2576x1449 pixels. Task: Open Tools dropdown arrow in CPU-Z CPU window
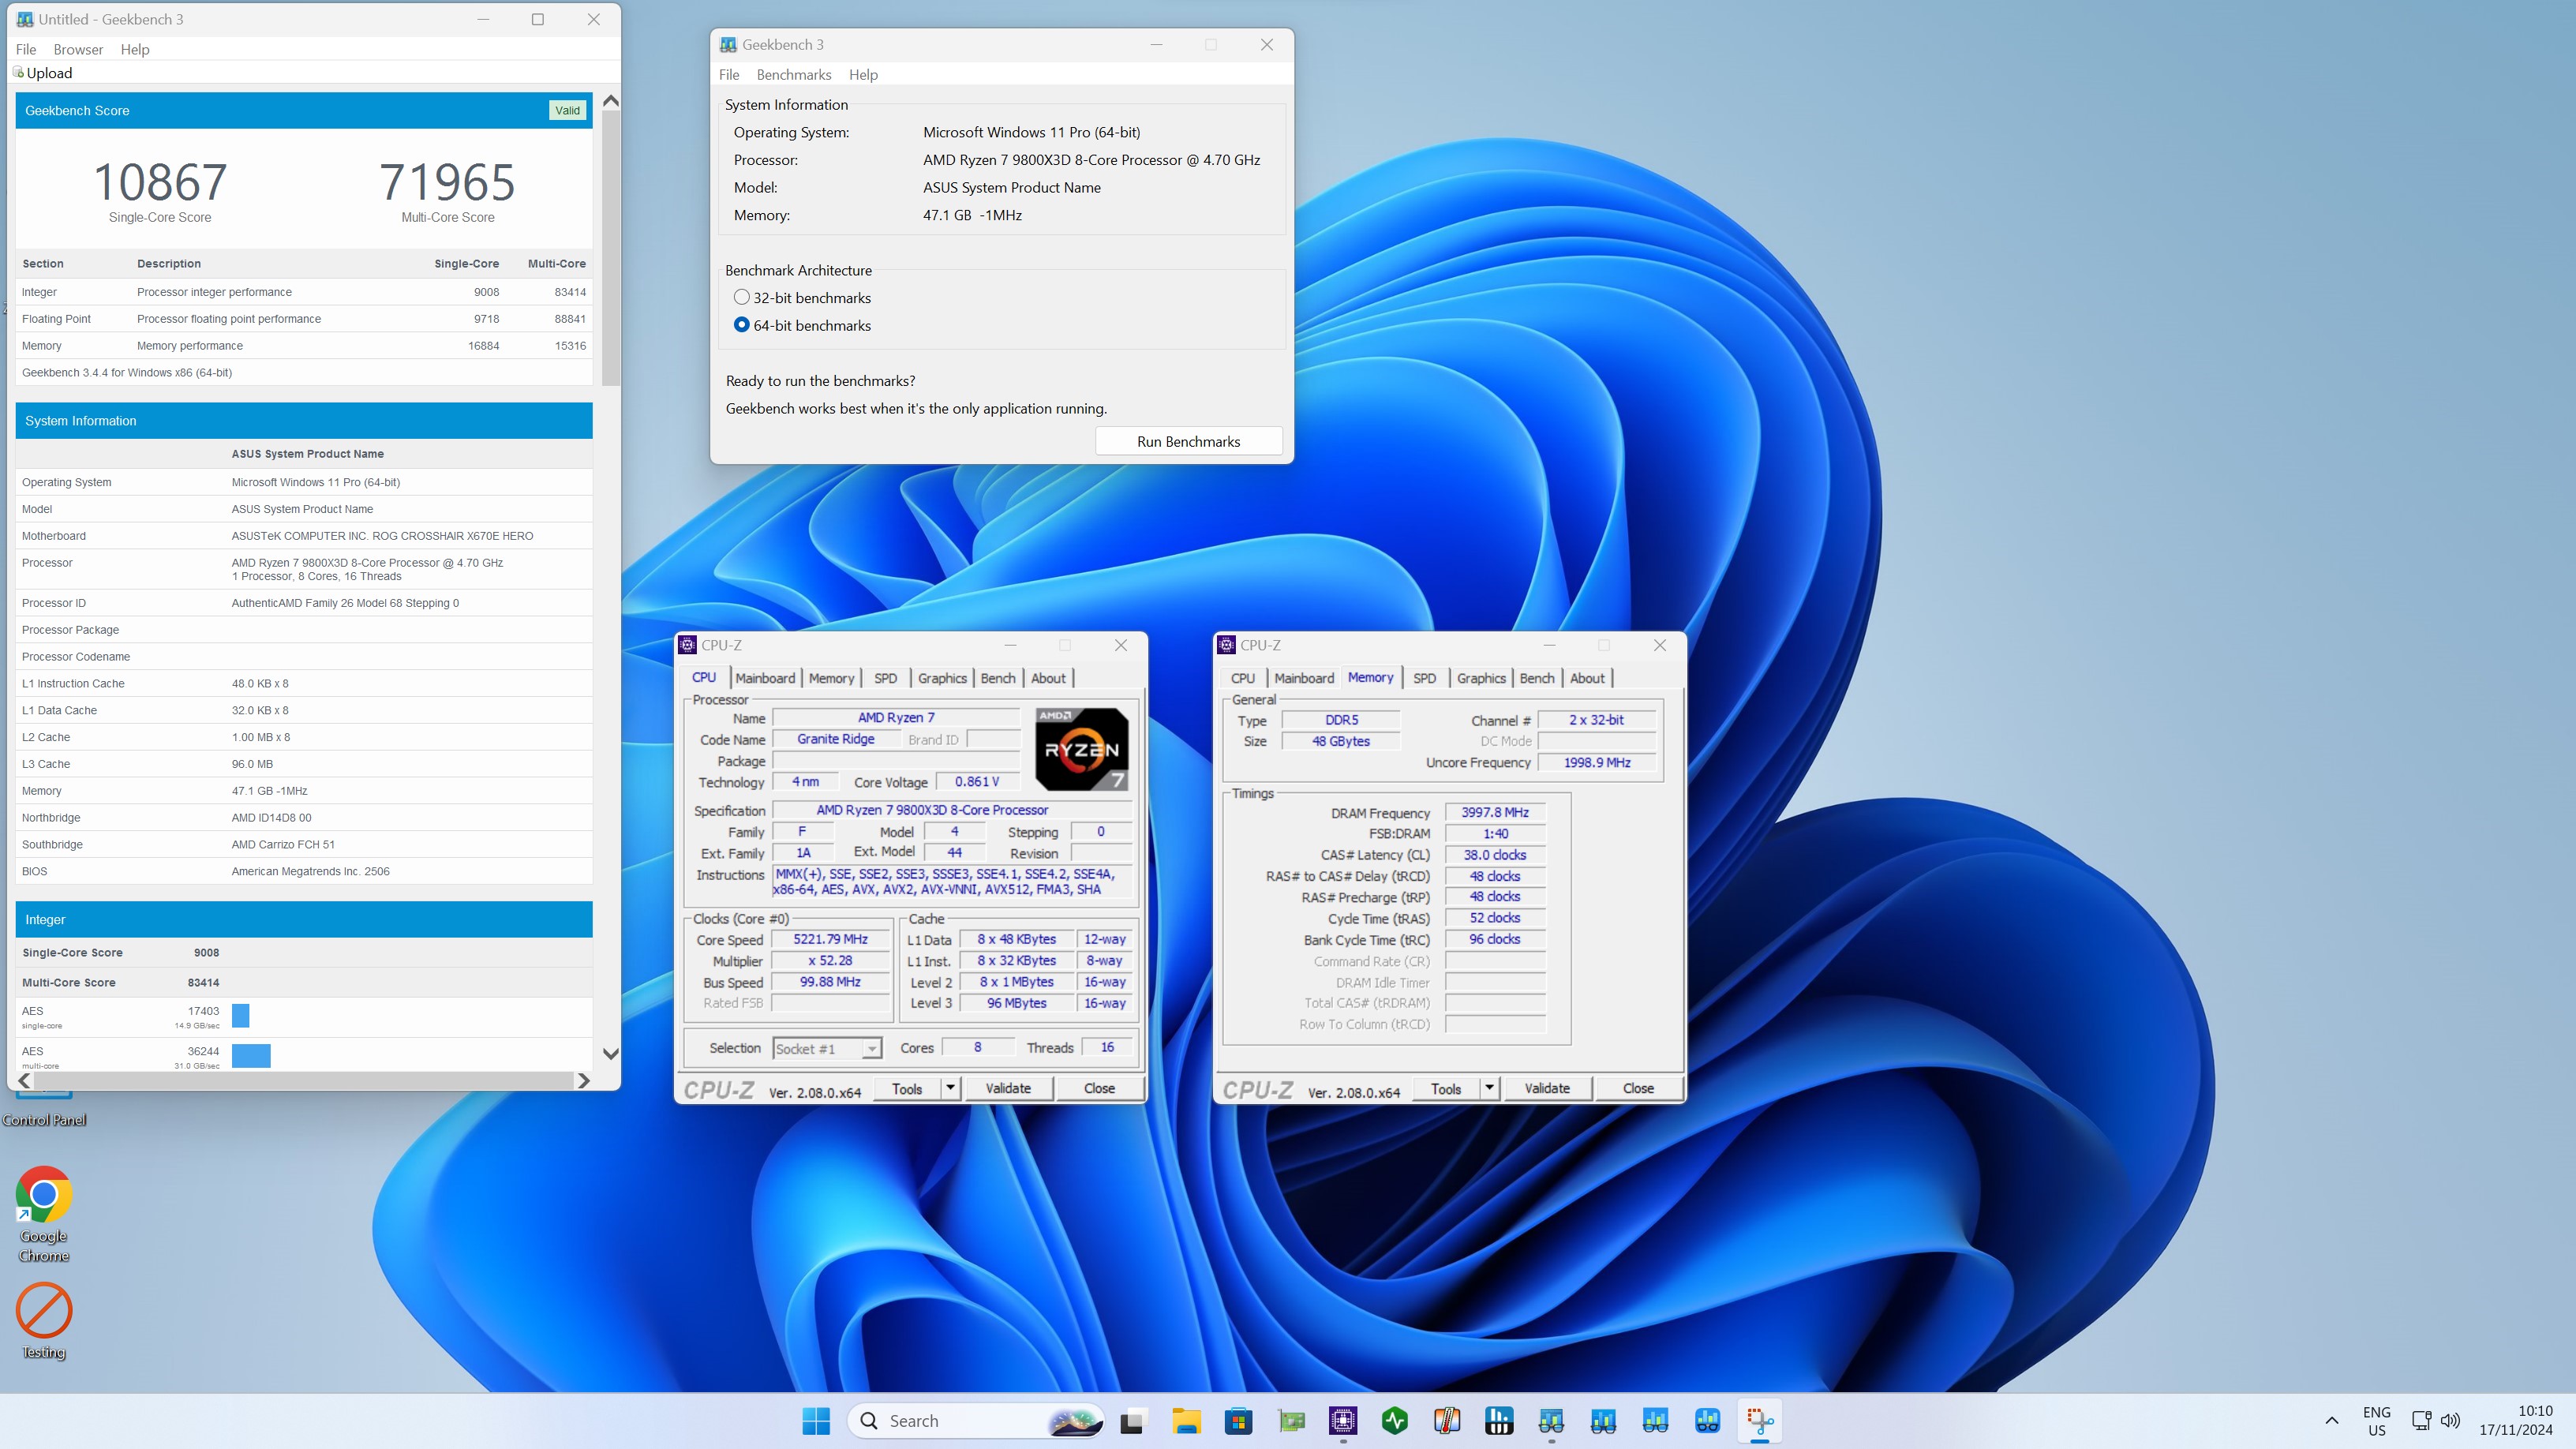(x=950, y=1088)
